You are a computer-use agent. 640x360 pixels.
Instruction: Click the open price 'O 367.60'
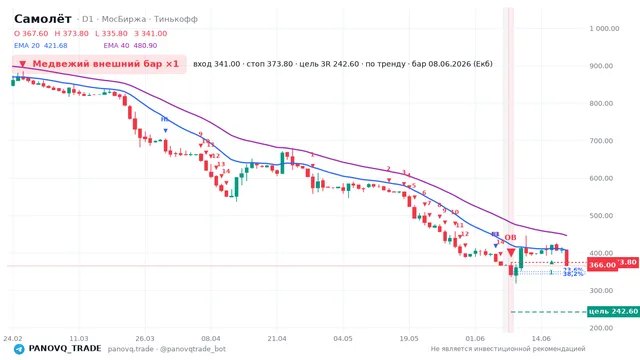[31, 33]
